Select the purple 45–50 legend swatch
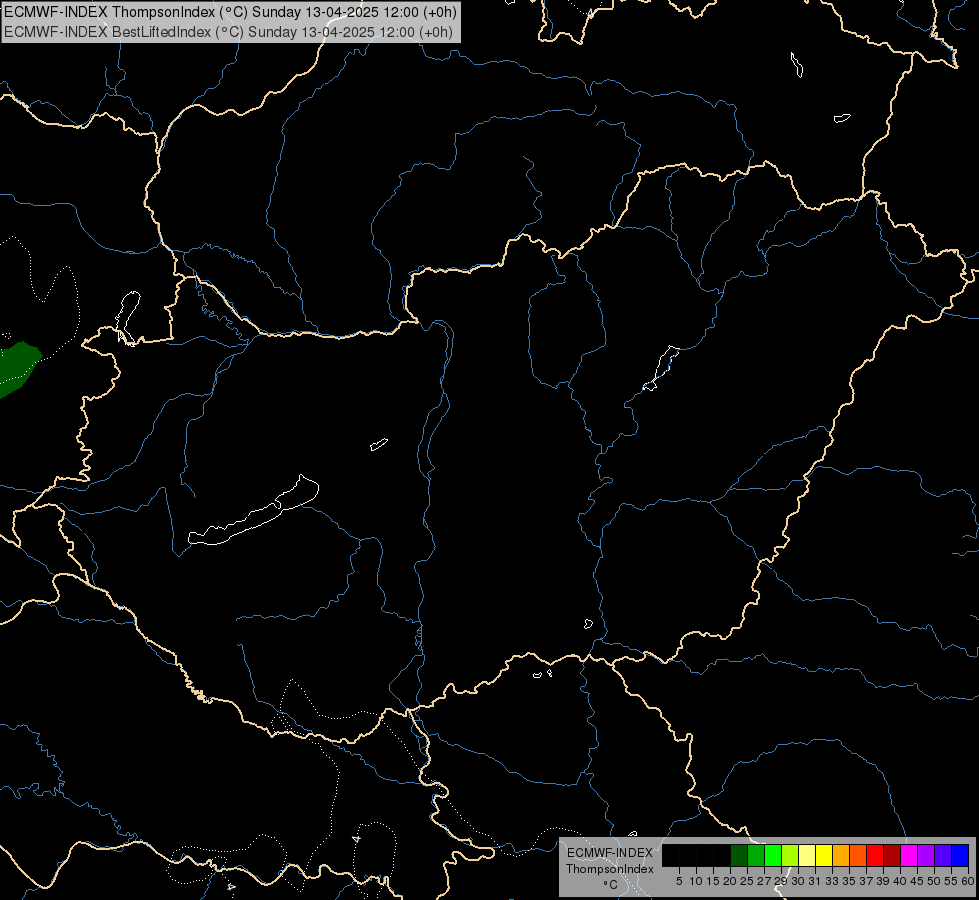The image size is (979, 900). point(926,855)
